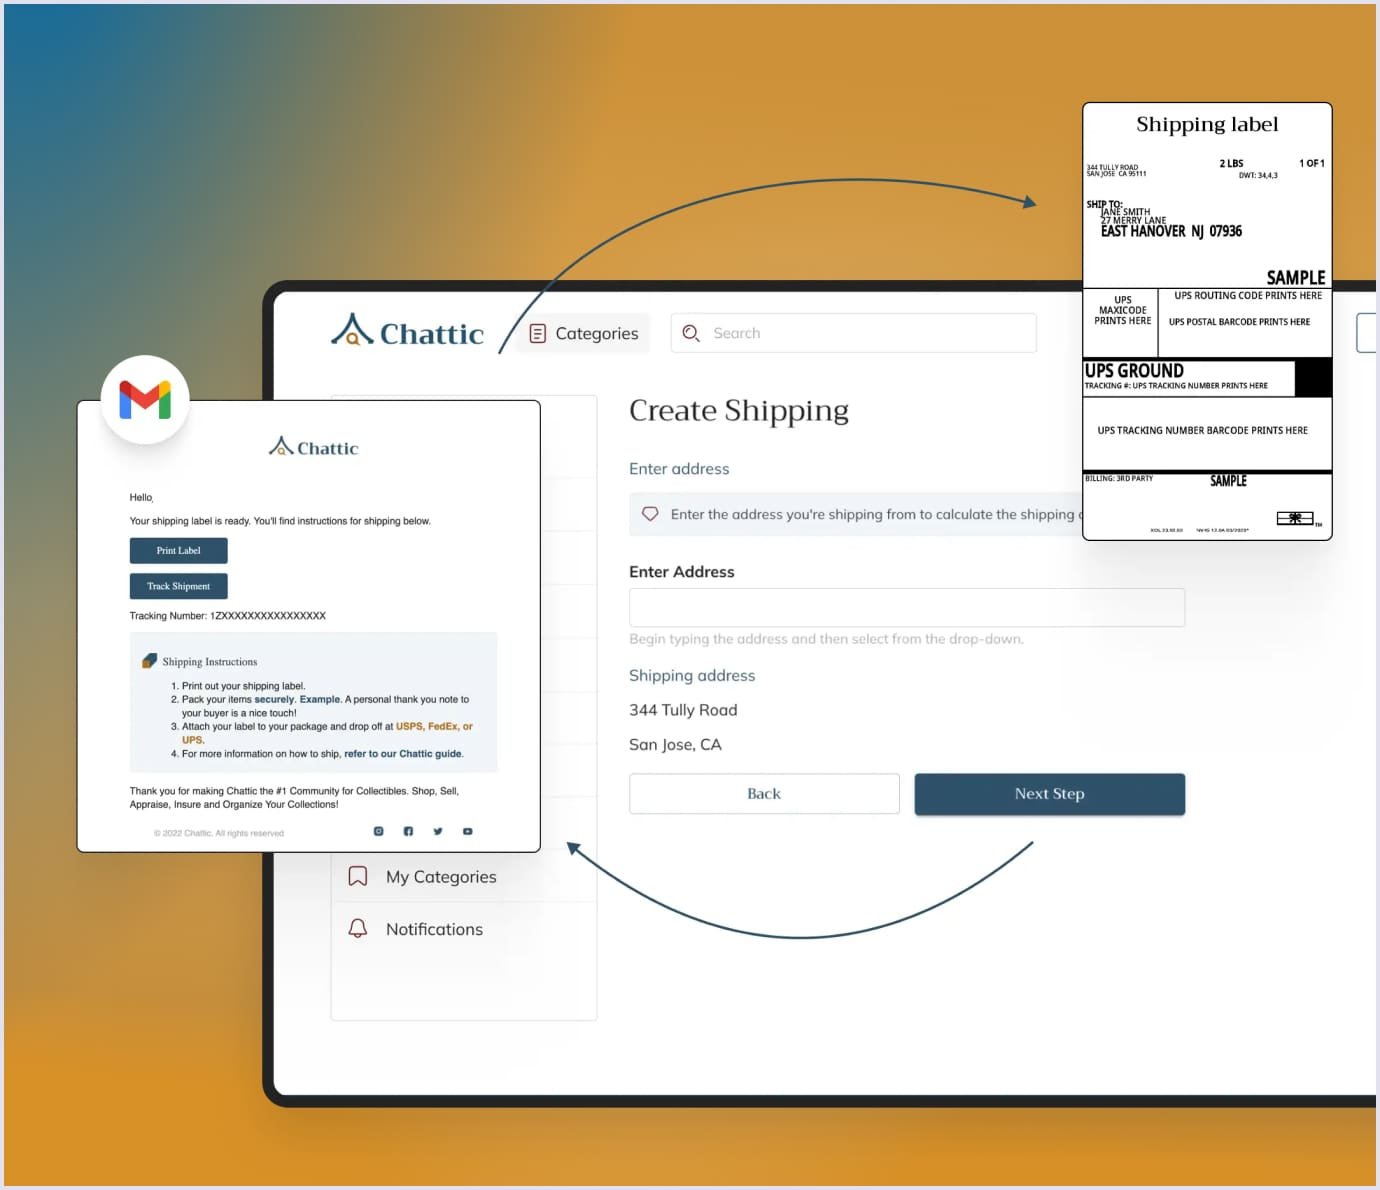1380x1190 pixels.
Task: Click the 'Create Shipping' page heading
Action: pos(739,411)
